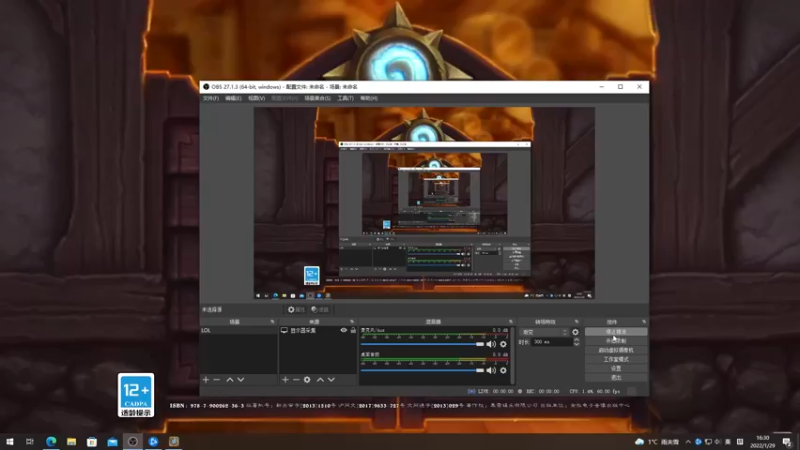The image size is (800, 450).
Task: Start the virtual camera button
Action: point(616,350)
